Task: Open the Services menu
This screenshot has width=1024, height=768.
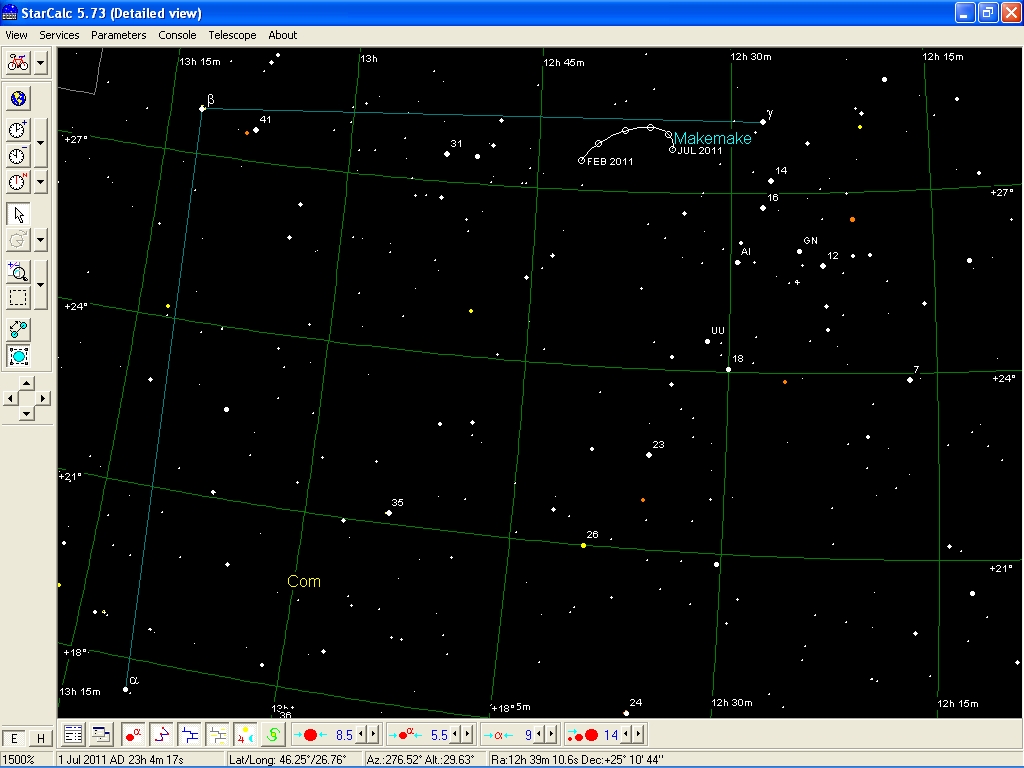Action: (x=59, y=35)
